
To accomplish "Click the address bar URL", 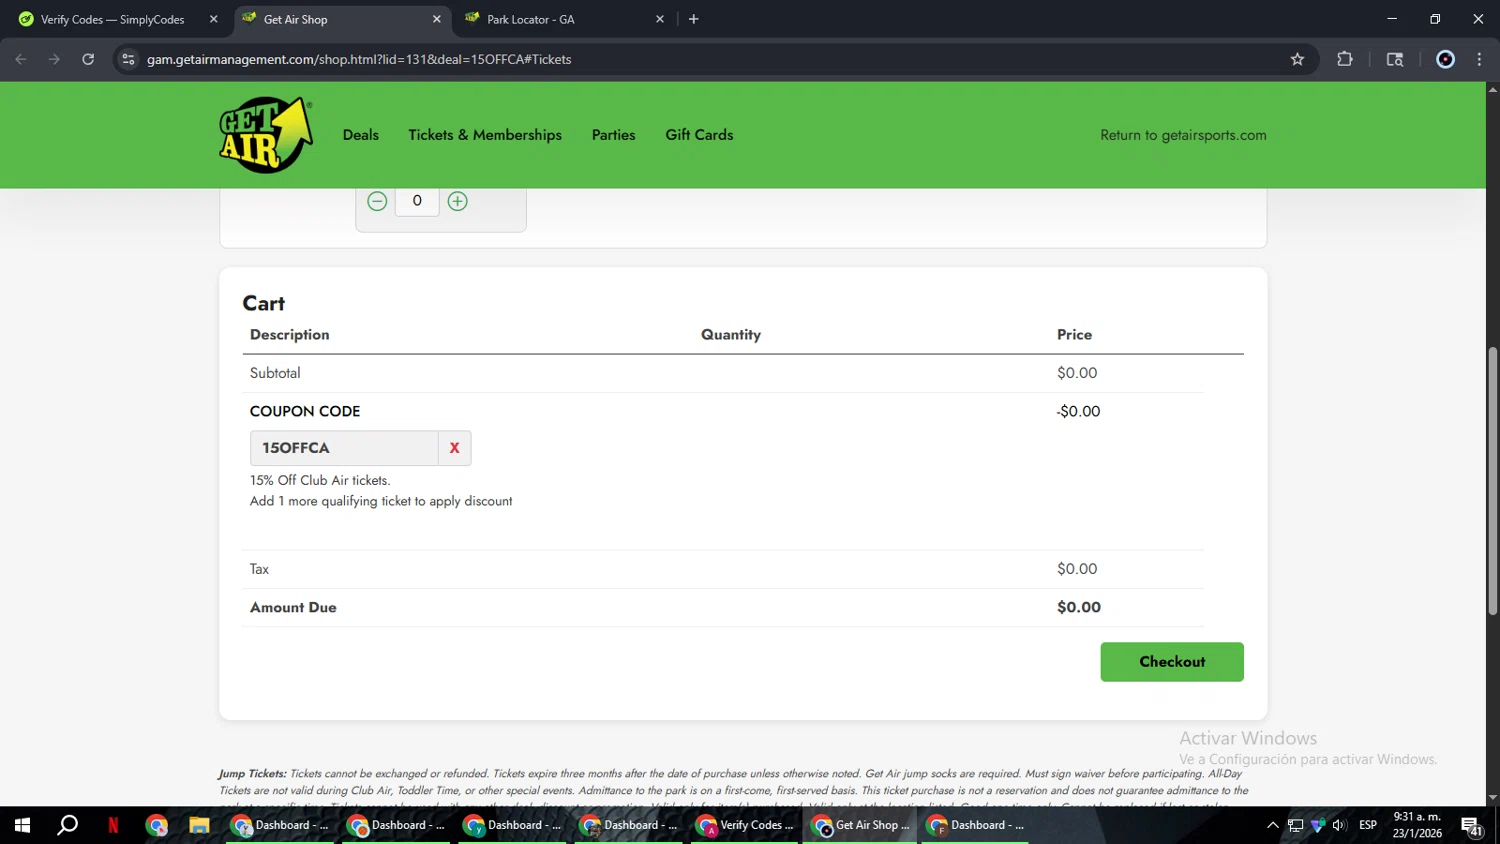I will tap(359, 59).
